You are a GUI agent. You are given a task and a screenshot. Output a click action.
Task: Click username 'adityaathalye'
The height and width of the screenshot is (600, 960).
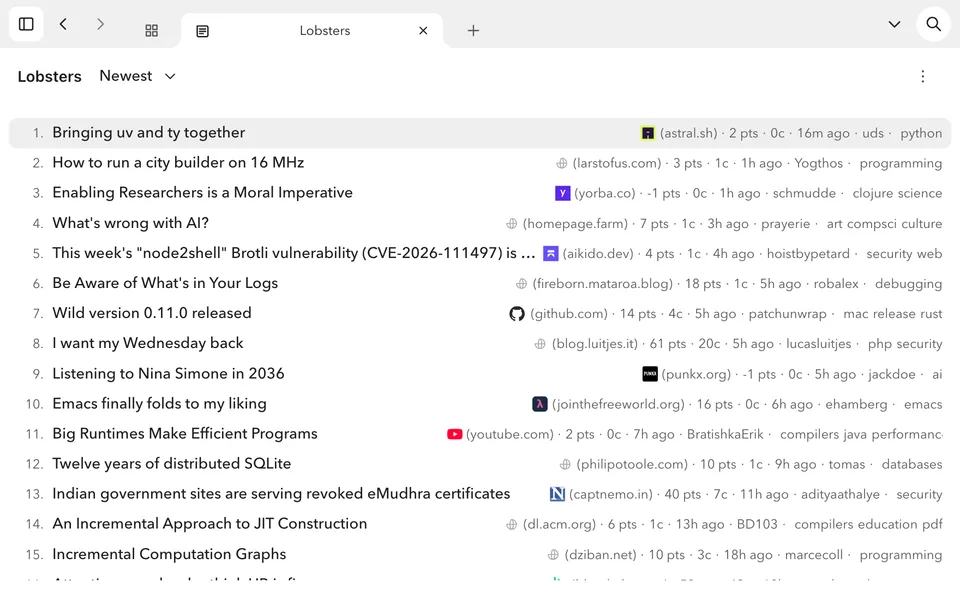pyautogui.click(x=840, y=495)
